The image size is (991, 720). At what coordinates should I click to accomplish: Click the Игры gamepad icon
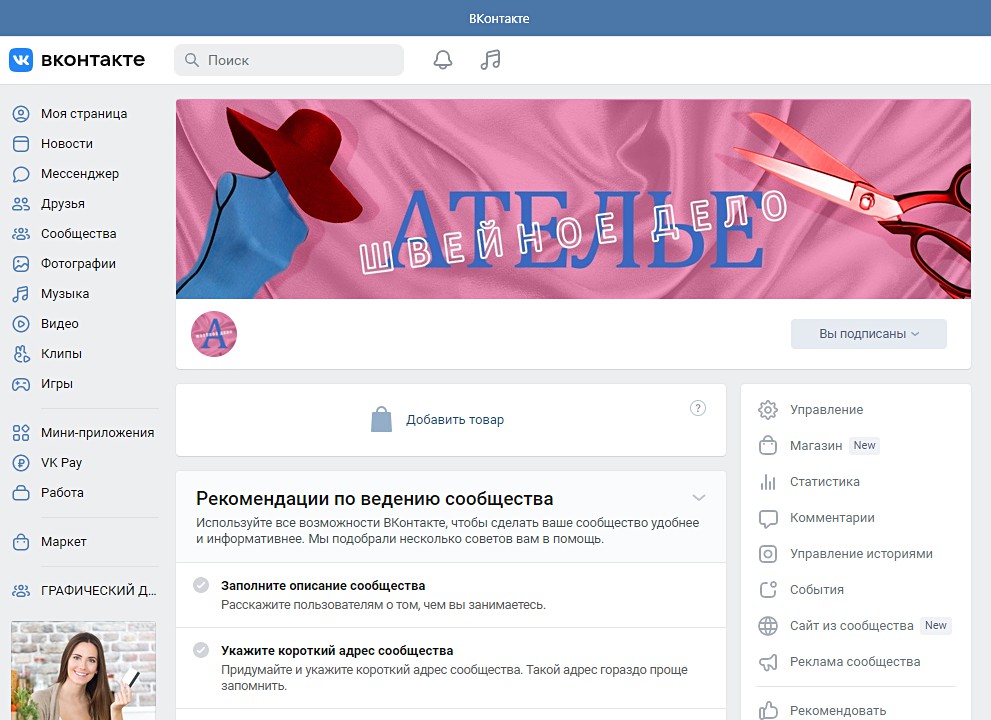click(x=21, y=384)
